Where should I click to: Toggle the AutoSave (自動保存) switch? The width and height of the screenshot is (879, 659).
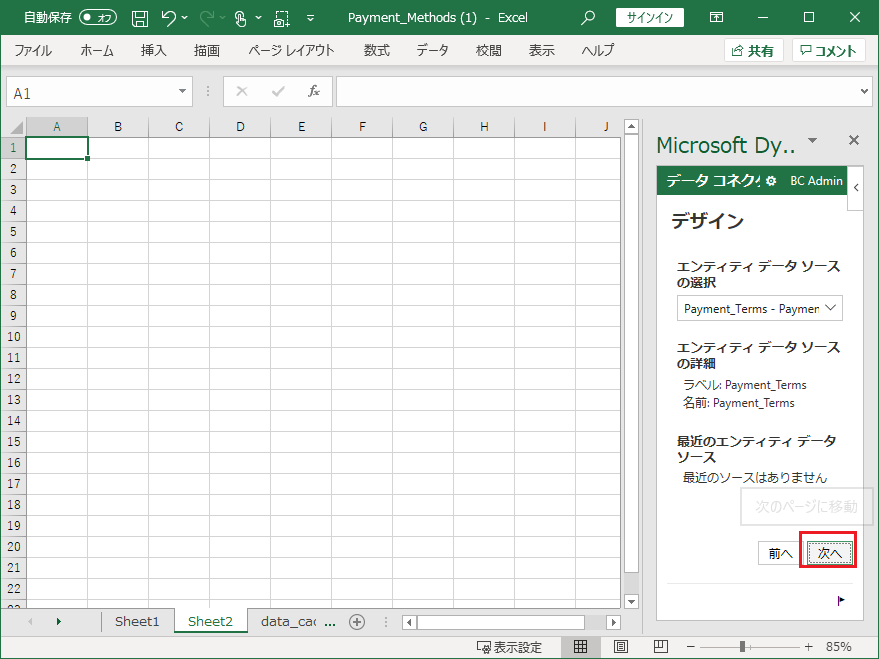[98, 17]
